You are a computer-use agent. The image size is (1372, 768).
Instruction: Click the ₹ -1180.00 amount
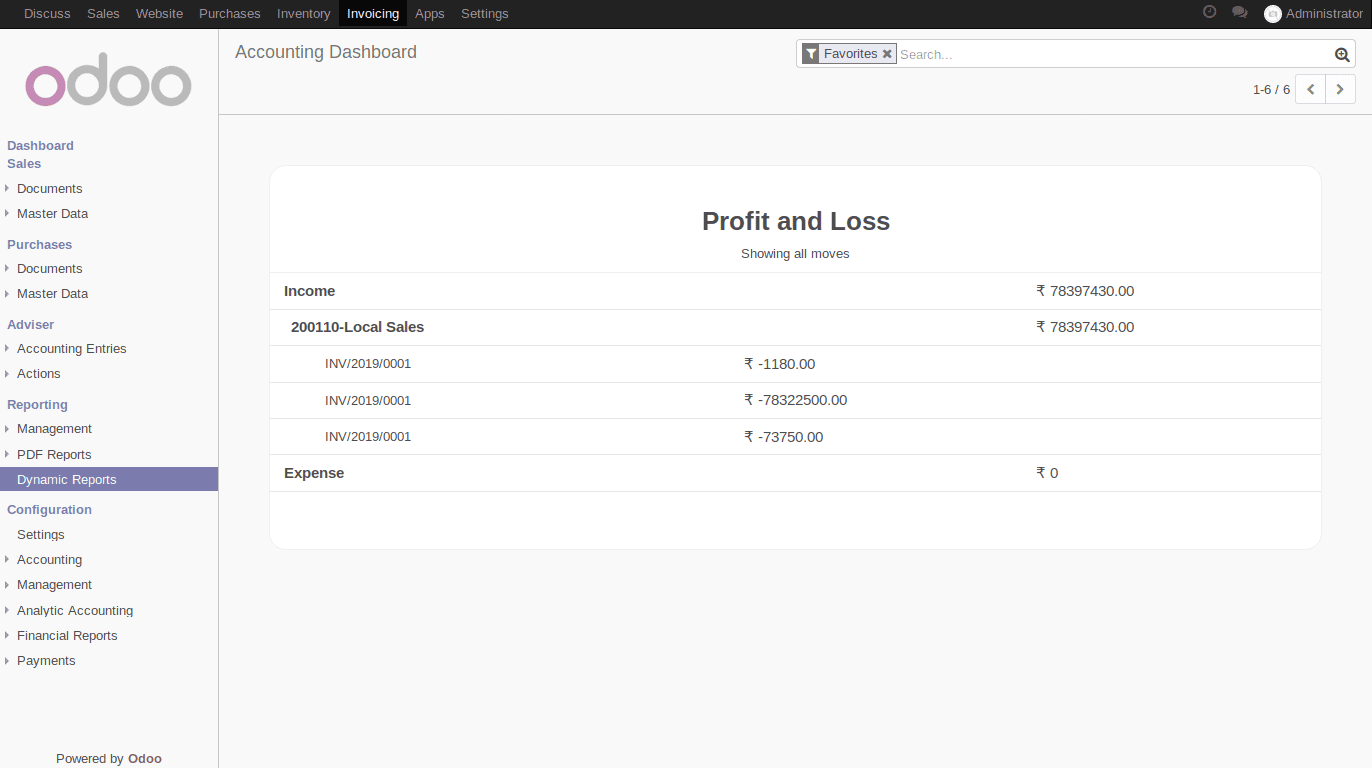780,364
